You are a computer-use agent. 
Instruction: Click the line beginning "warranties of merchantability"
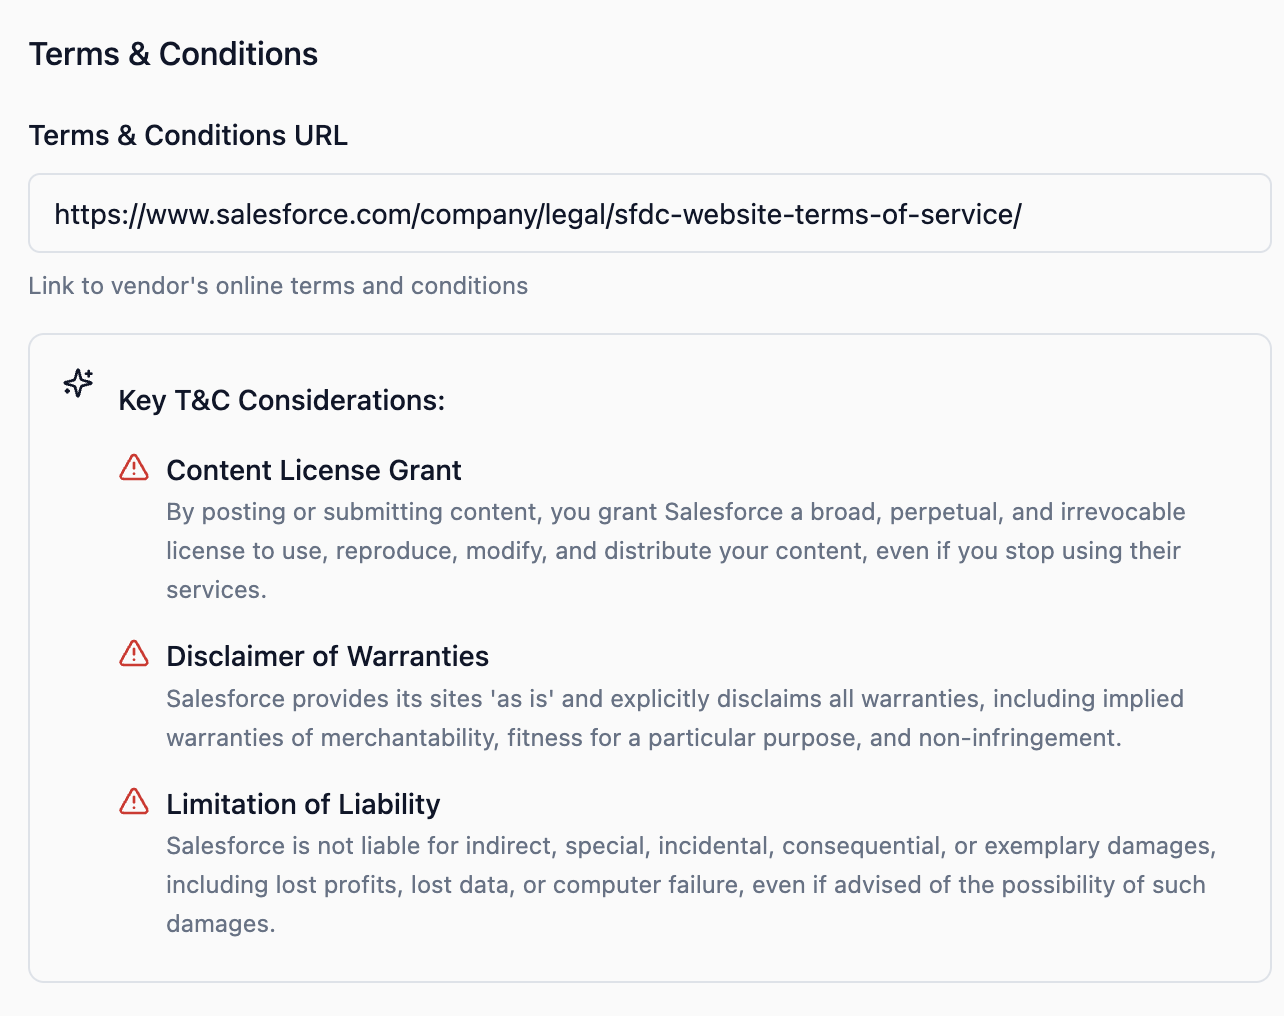[x=643, y=738]
